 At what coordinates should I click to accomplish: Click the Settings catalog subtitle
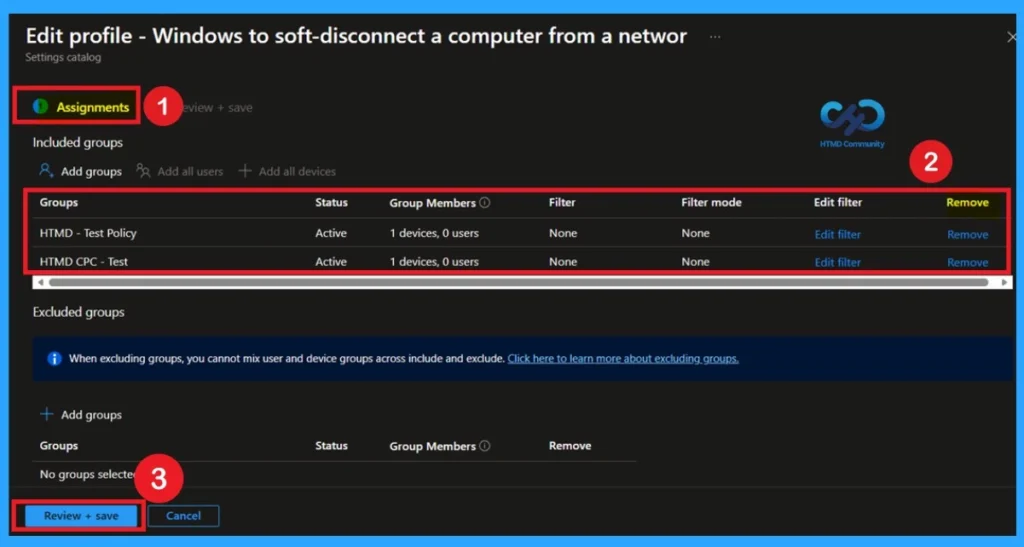[x=63, y=57]
